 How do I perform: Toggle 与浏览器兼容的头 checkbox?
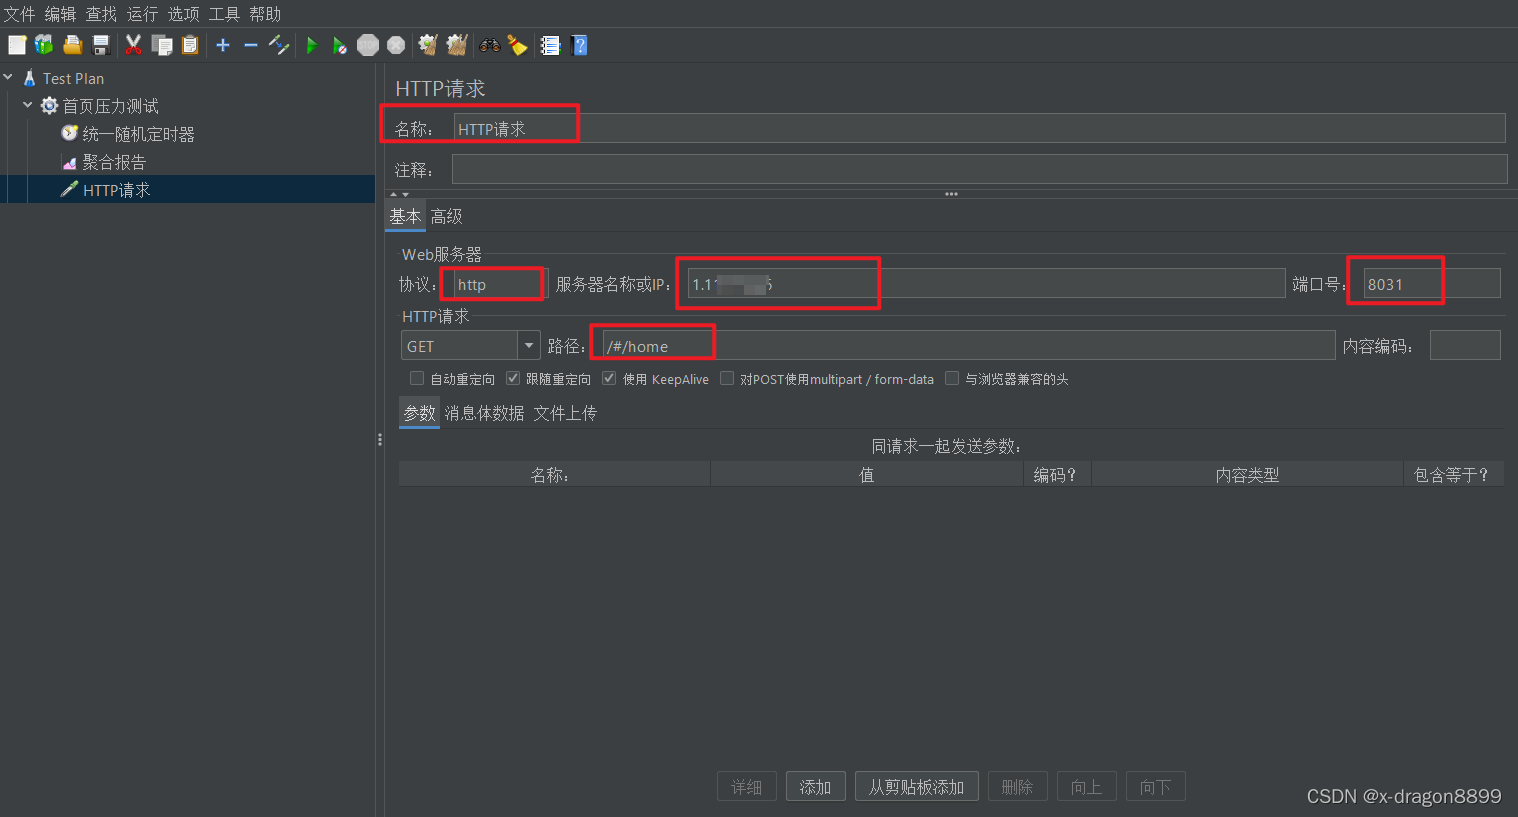click(x=952, y=378)
